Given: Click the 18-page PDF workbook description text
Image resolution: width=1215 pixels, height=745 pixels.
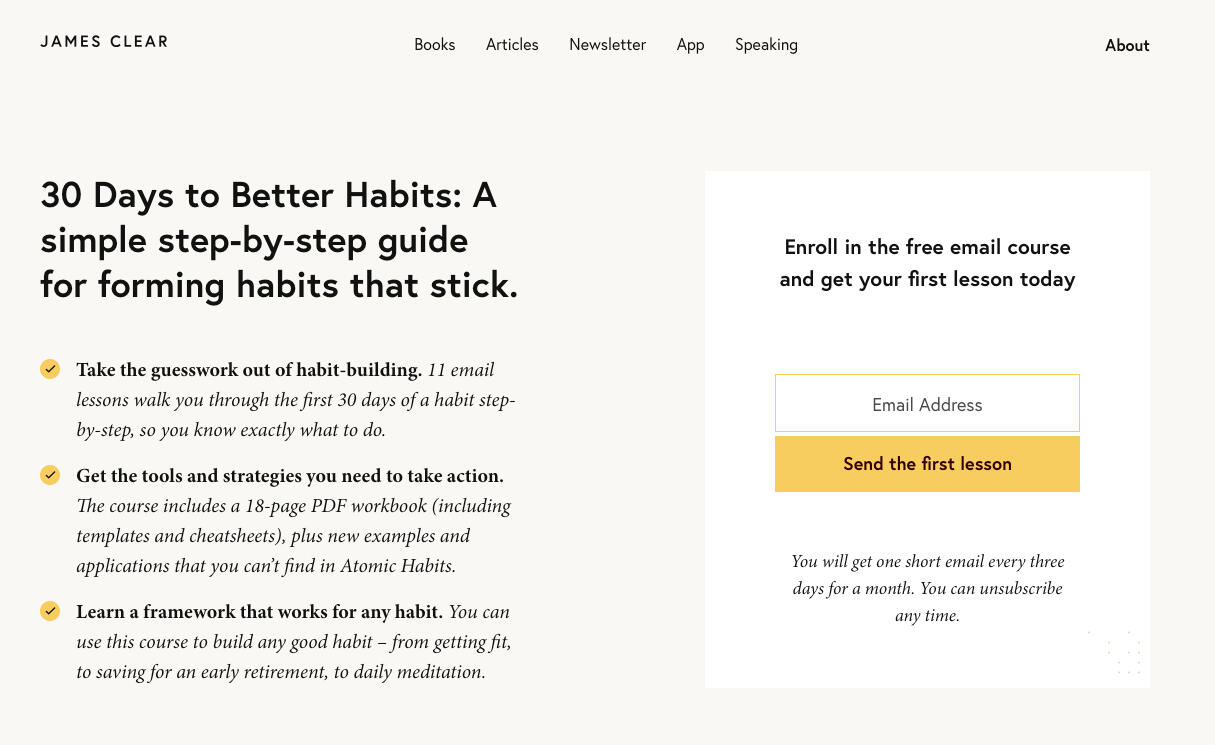Looking at the screenshot, I should tap(293, 536).
